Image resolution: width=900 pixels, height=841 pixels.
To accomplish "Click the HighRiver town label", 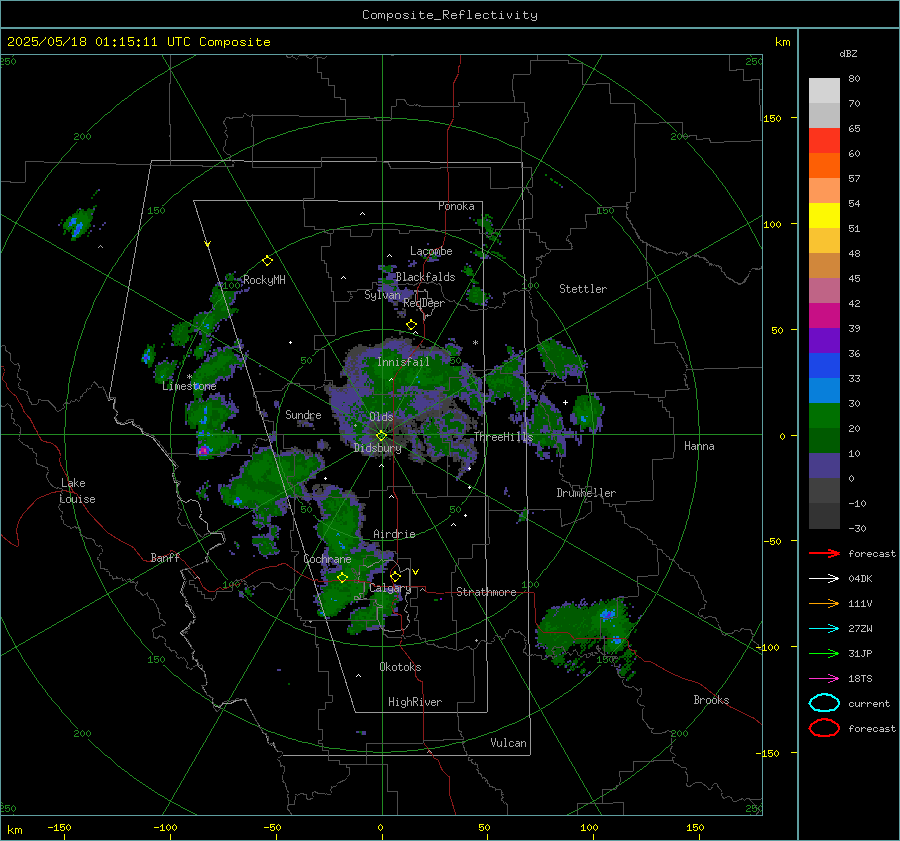I will pyautogui.click(x=415, y=702).
